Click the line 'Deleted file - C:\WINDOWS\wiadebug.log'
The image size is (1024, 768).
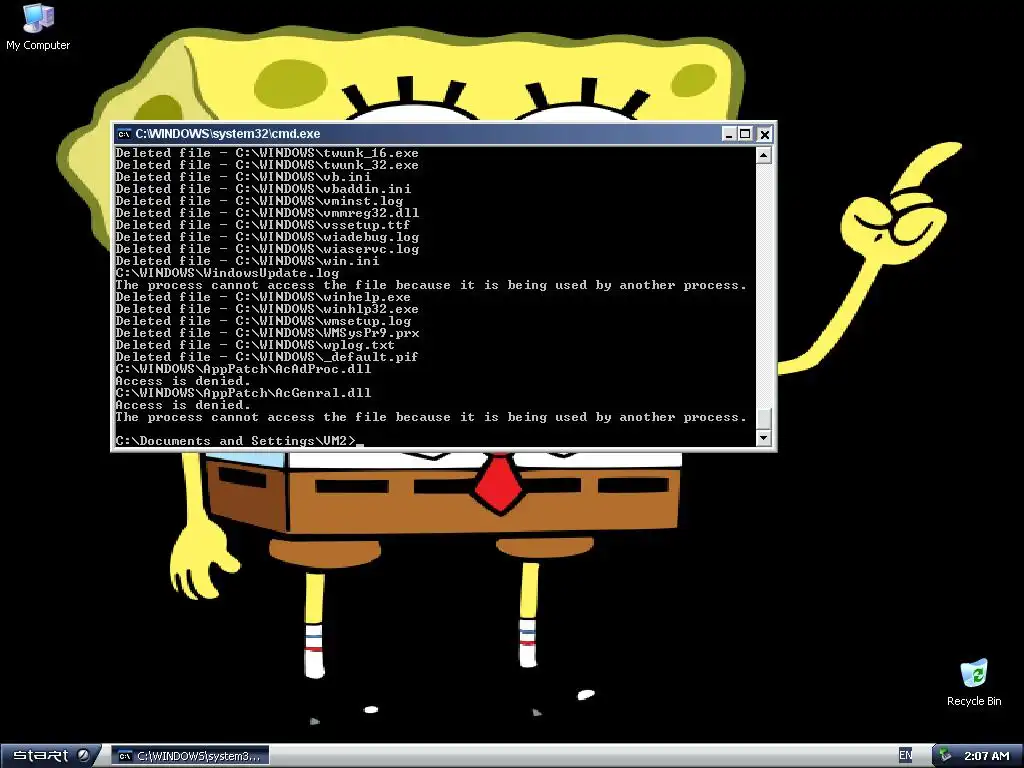tap(267, 237)
